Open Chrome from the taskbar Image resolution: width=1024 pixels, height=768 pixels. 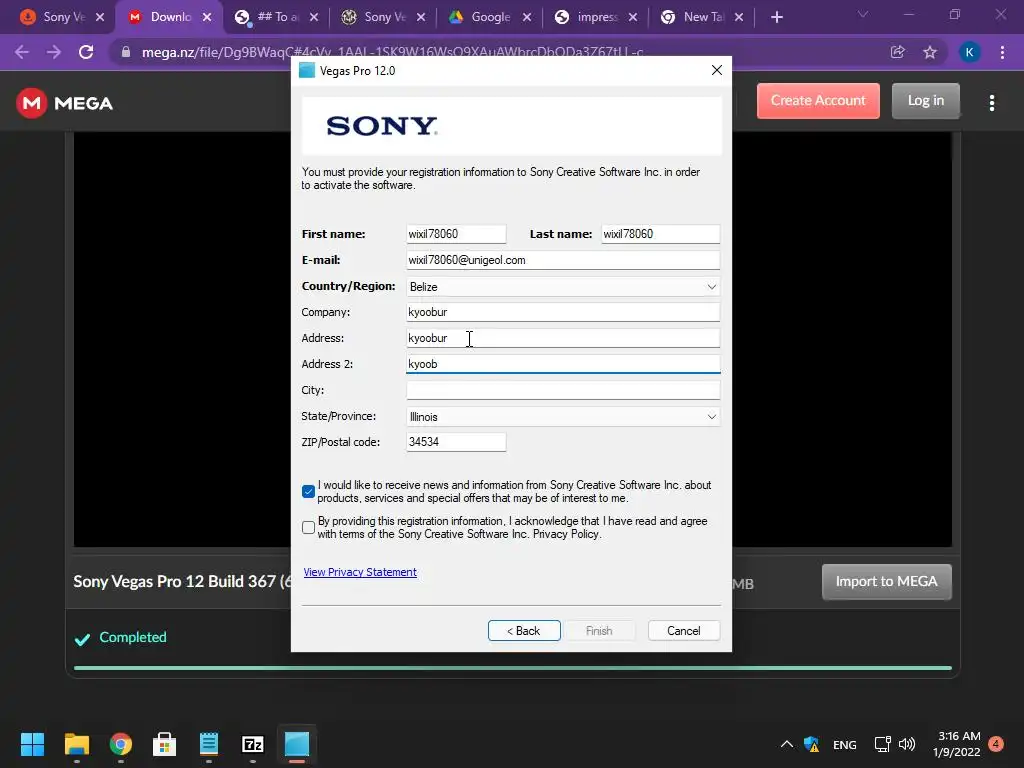pos(121,744)
